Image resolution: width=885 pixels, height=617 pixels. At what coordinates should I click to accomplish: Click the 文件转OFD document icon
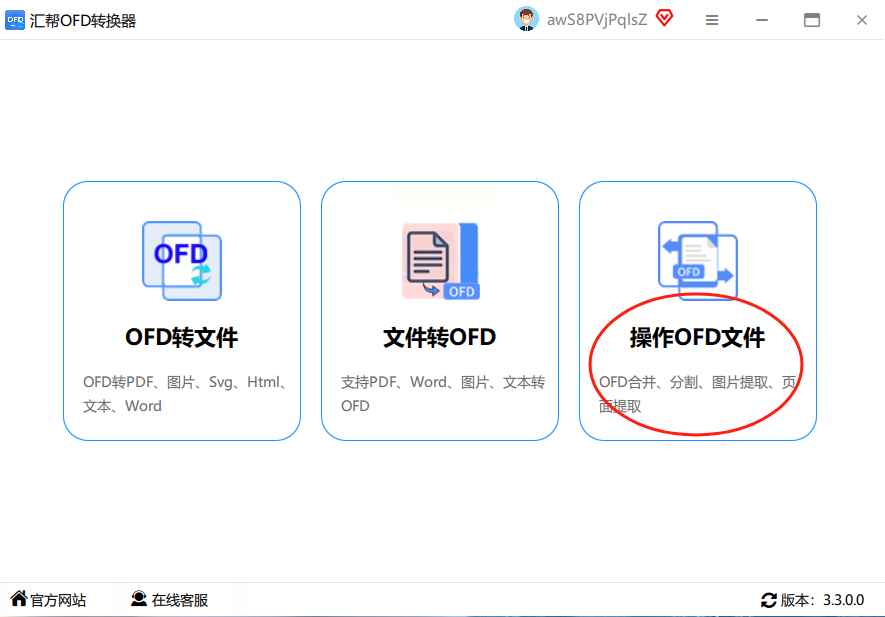(x=440, y=261)
